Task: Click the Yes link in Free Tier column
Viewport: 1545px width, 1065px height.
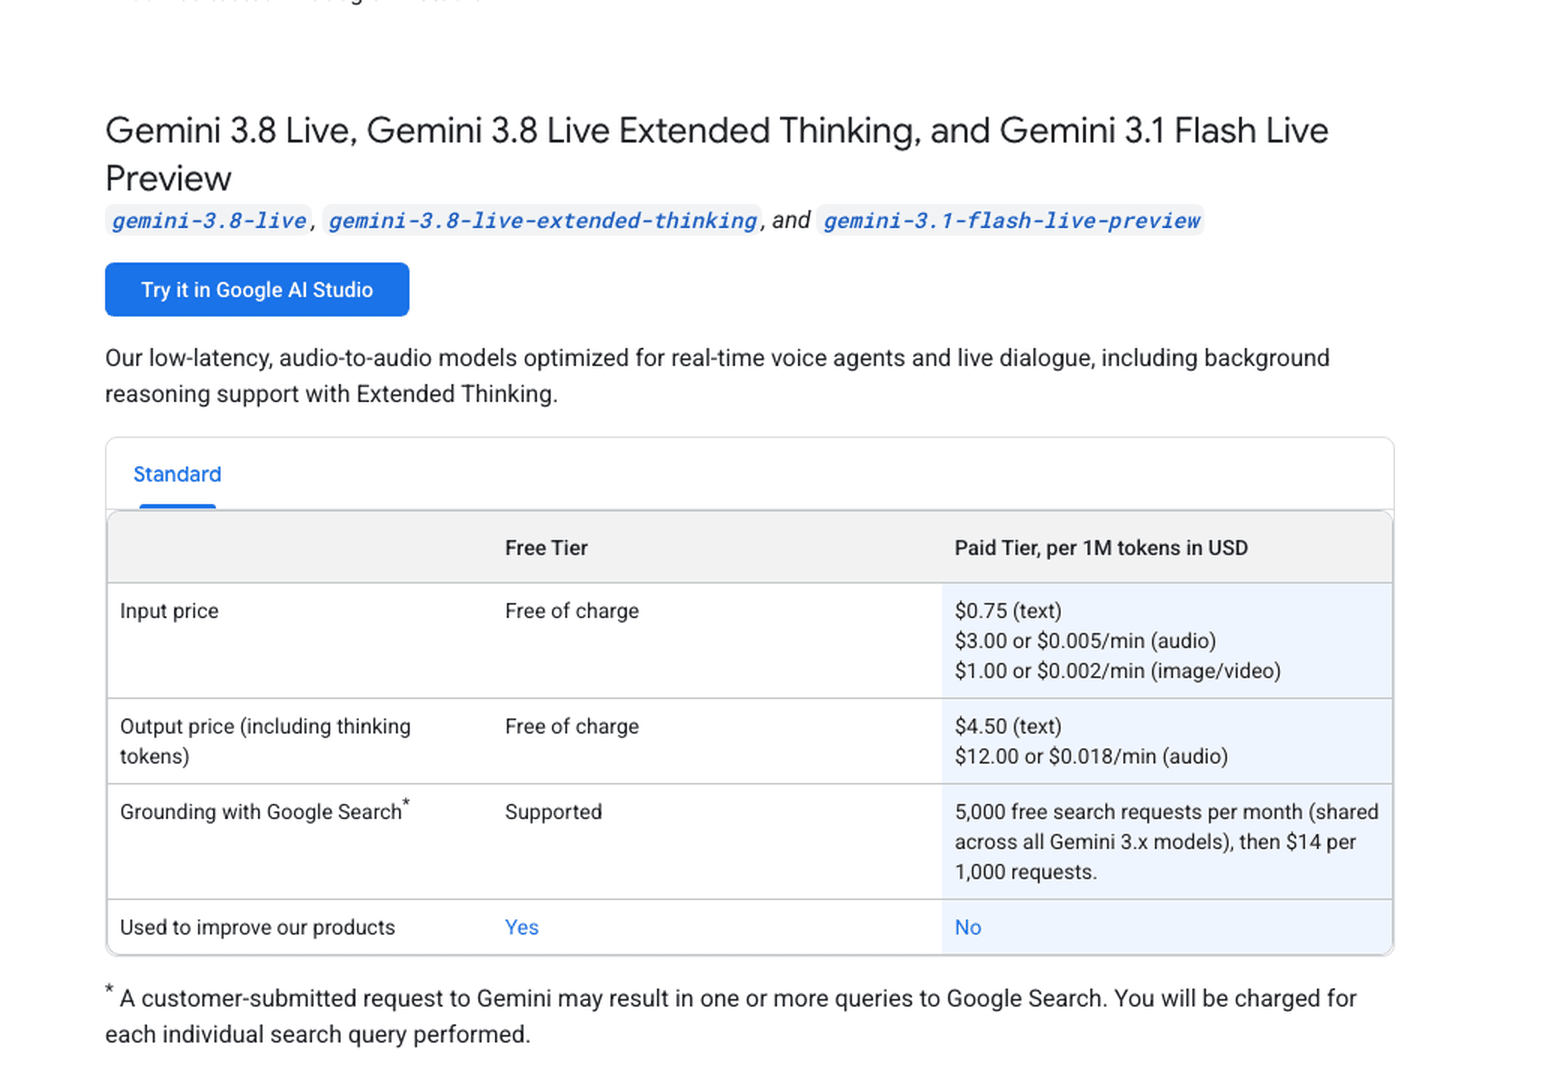Action: [x=522, y=927]
